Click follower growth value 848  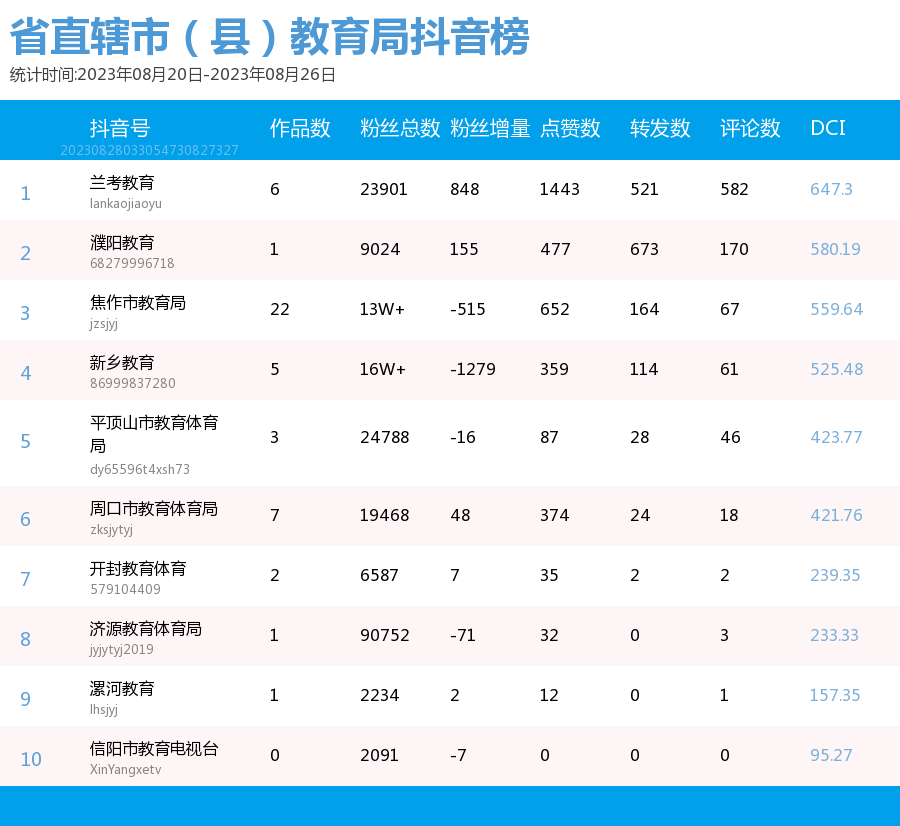[464, 189]
